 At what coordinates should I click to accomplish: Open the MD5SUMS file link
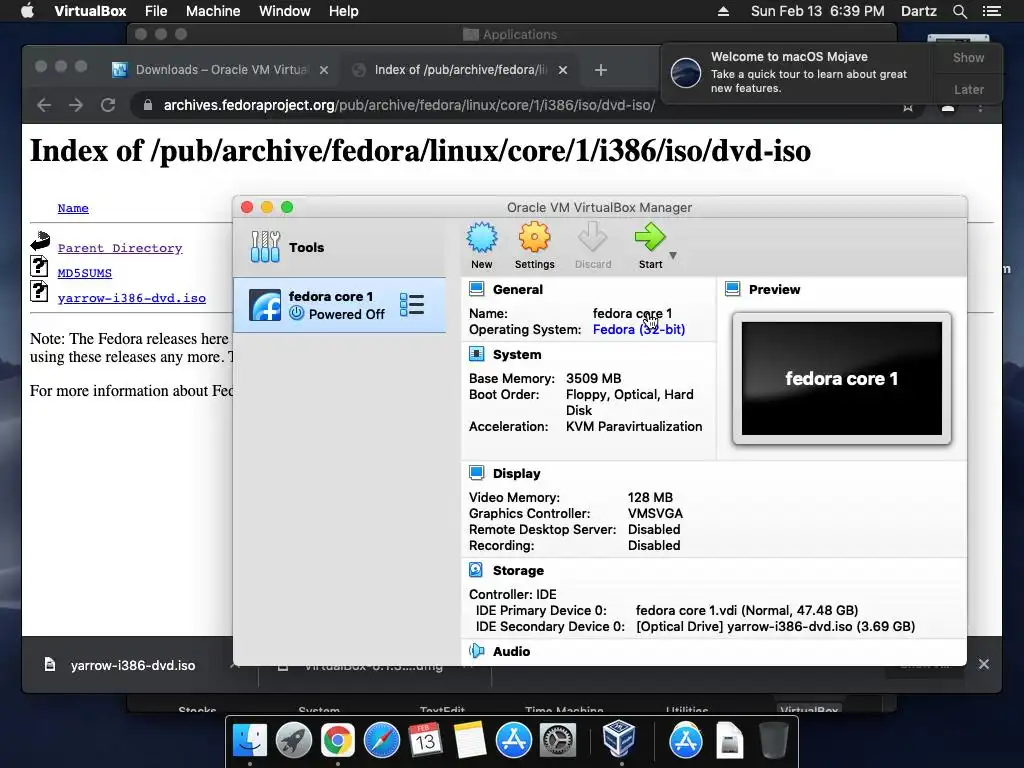85,273
